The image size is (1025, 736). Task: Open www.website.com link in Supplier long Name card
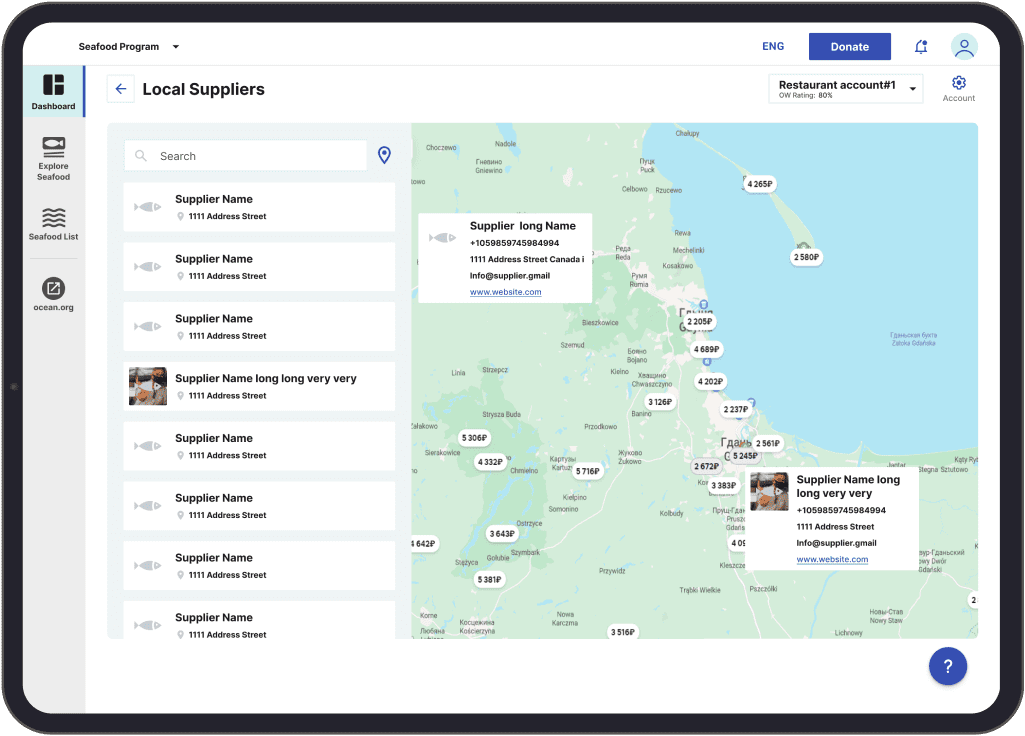pos(505,292)
